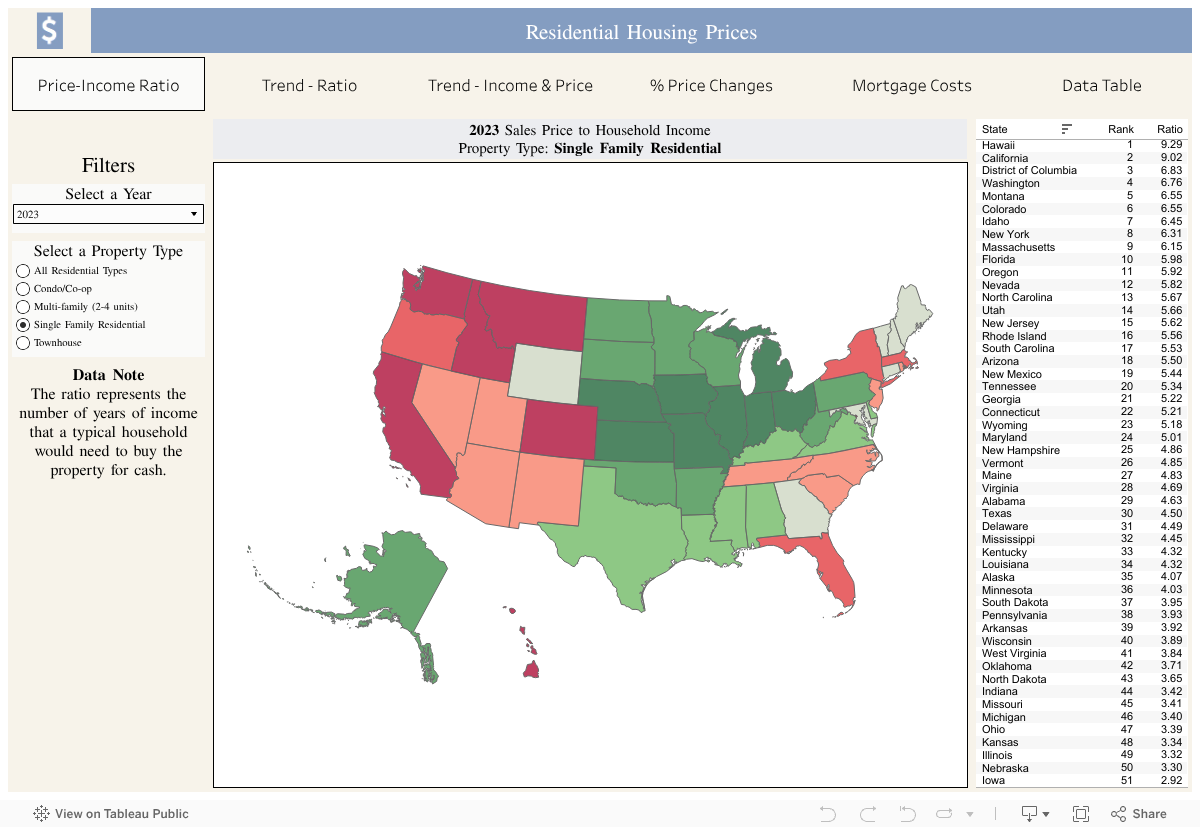Go to the % Price Changes tab

pos(711,85)
